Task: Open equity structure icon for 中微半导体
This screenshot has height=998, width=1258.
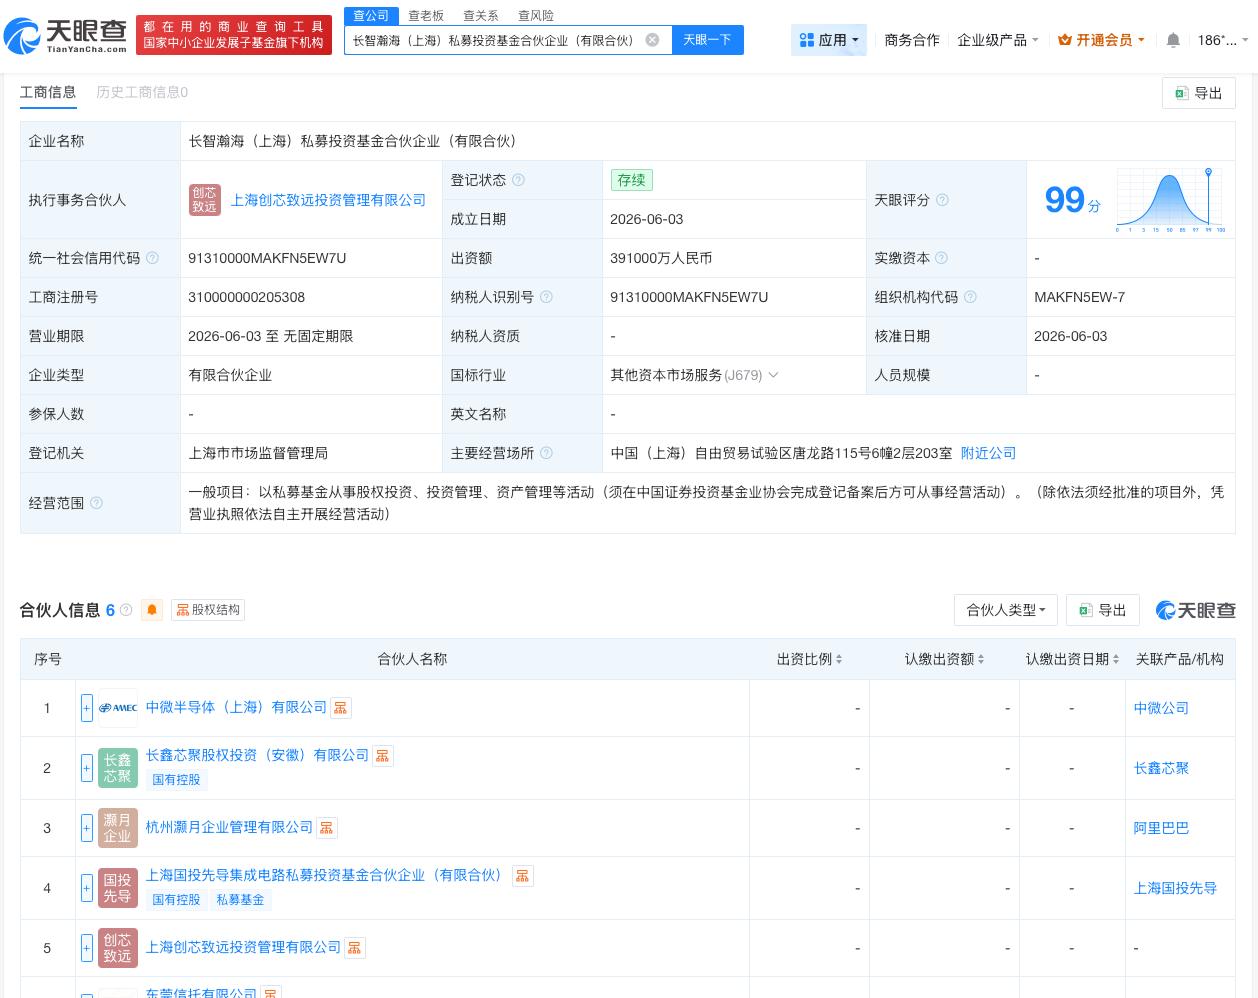Action: 341,708
